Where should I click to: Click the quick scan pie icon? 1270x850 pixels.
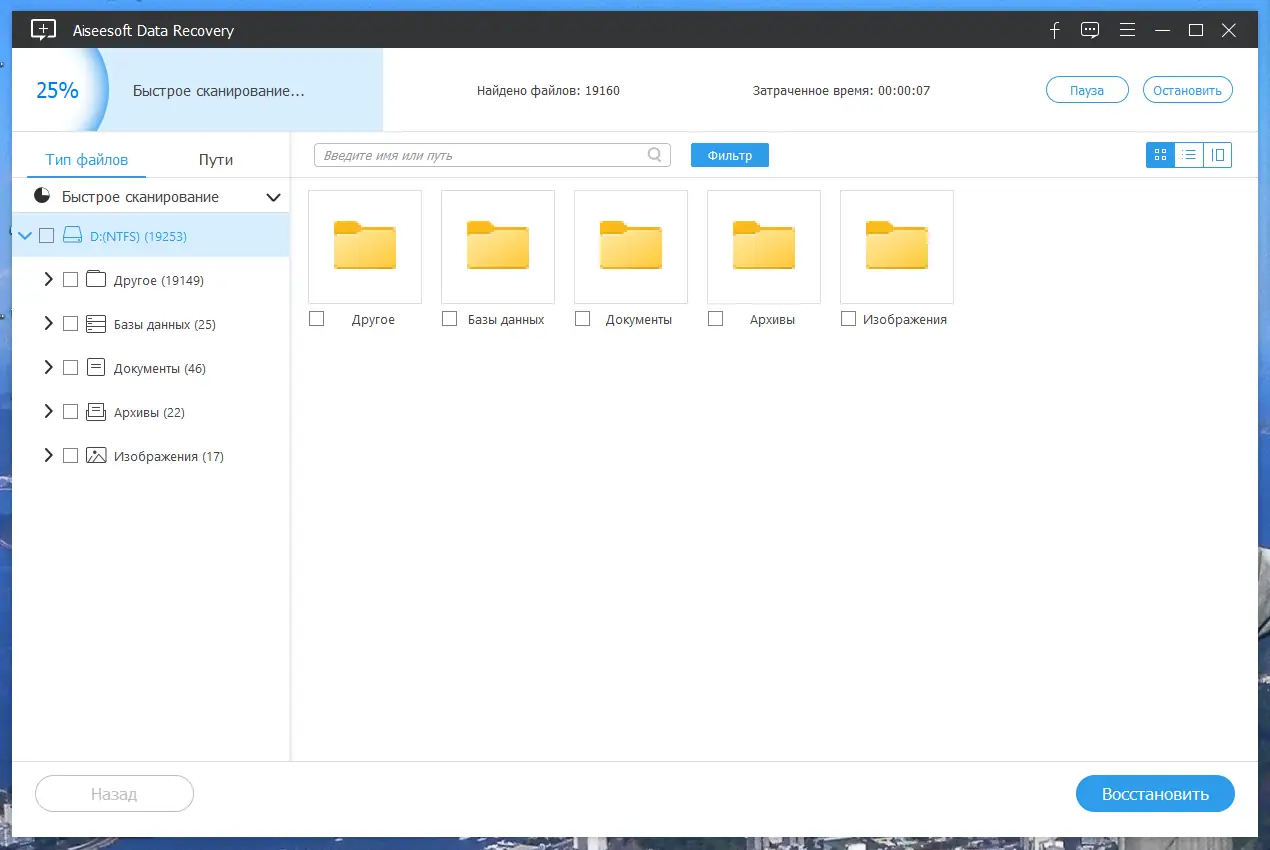[x=42, y=196]
